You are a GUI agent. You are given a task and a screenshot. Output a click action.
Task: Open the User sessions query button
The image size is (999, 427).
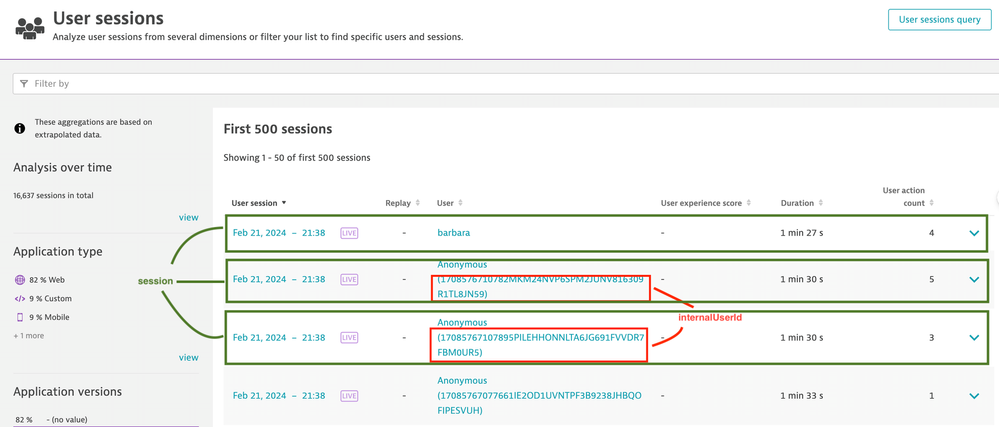[939, 19]
